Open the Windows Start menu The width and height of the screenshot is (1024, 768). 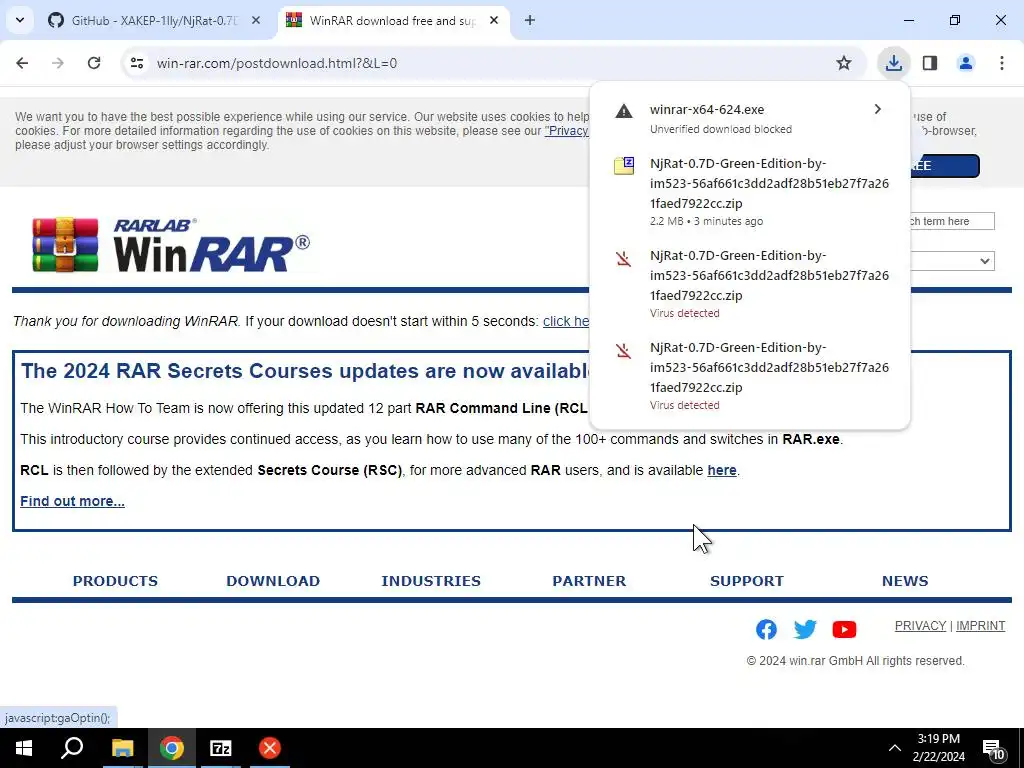[x=24, y=748]
